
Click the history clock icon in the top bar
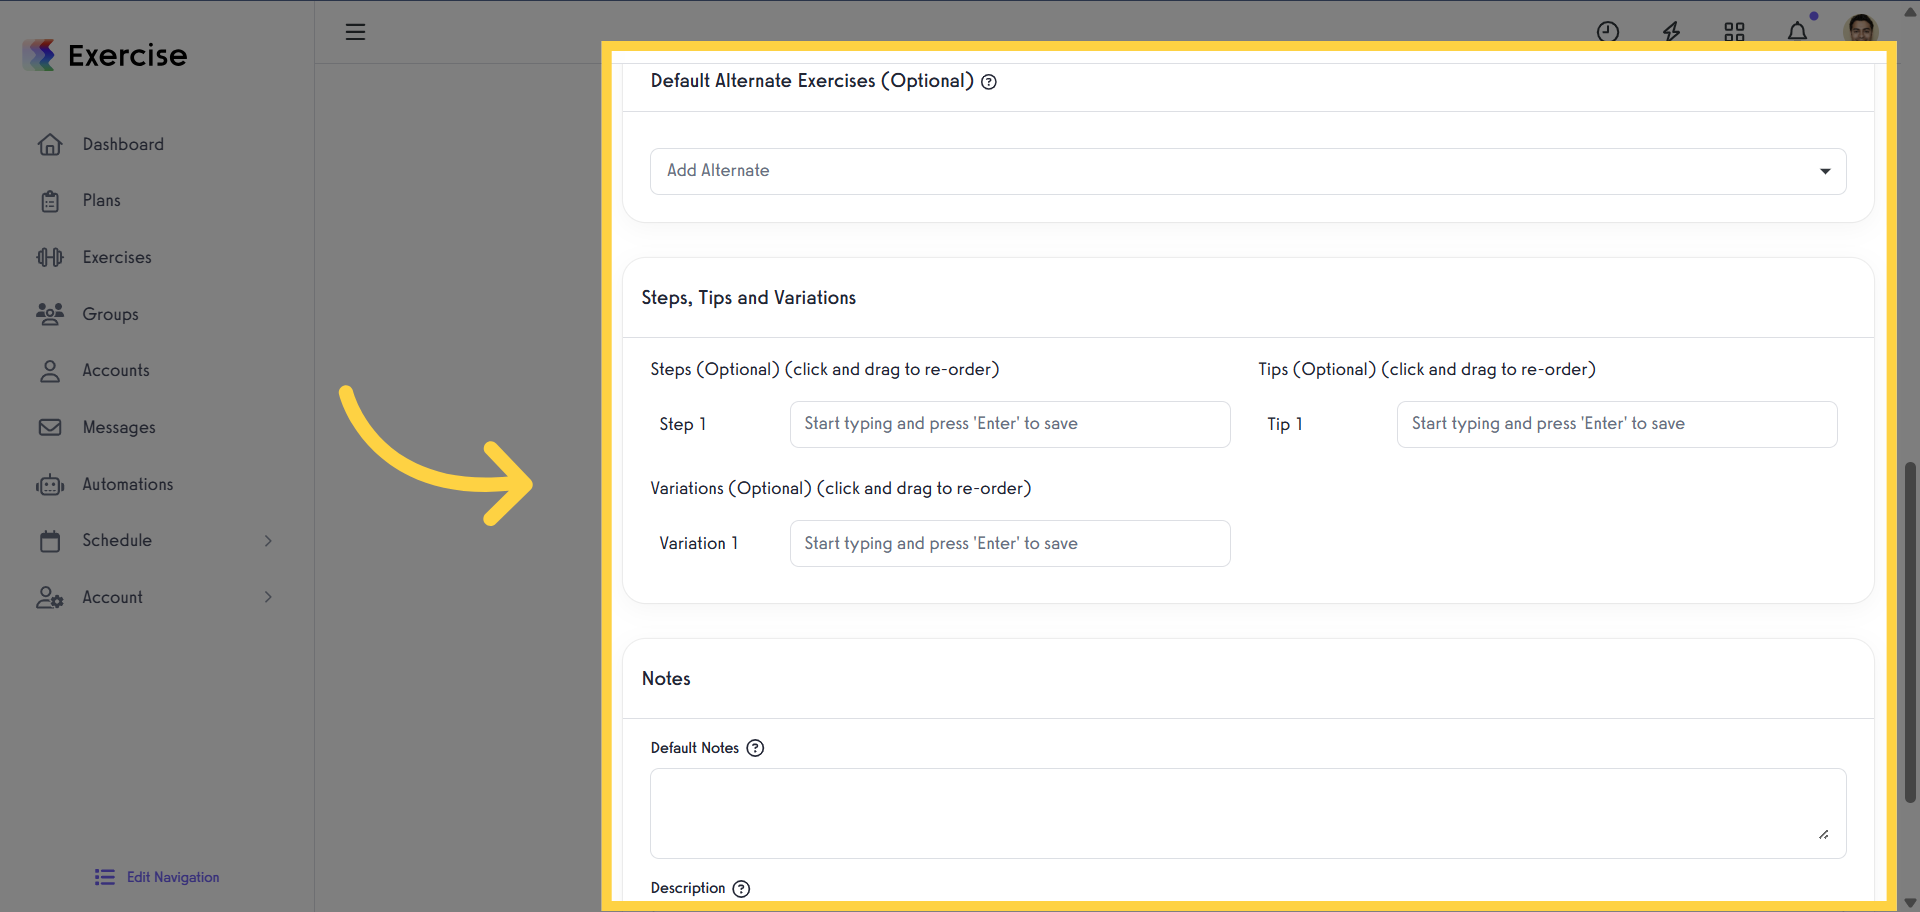pos(1608,31)
